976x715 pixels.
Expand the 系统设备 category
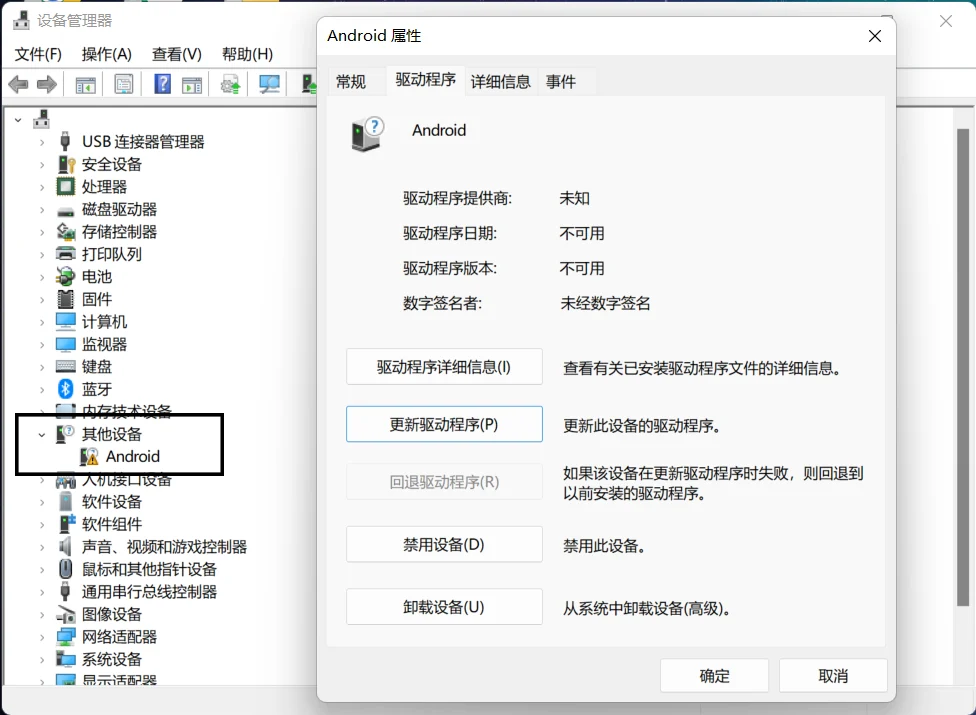point(42,660)
